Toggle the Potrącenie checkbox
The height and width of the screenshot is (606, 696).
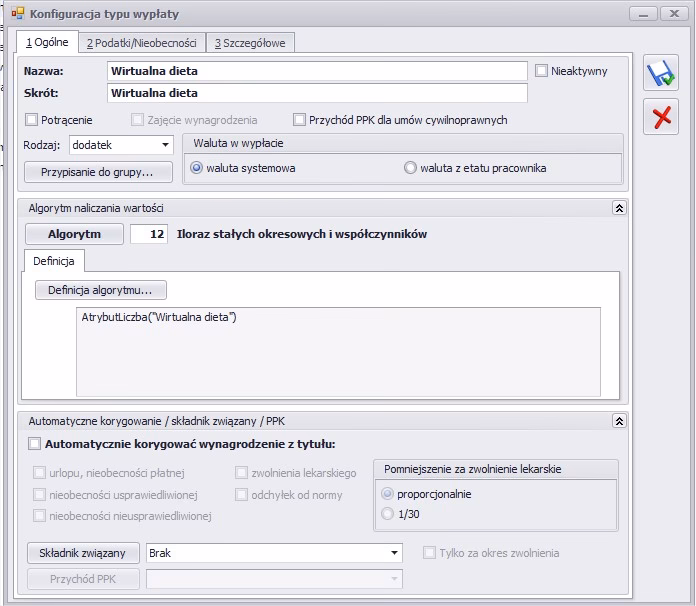coord(33,120)
